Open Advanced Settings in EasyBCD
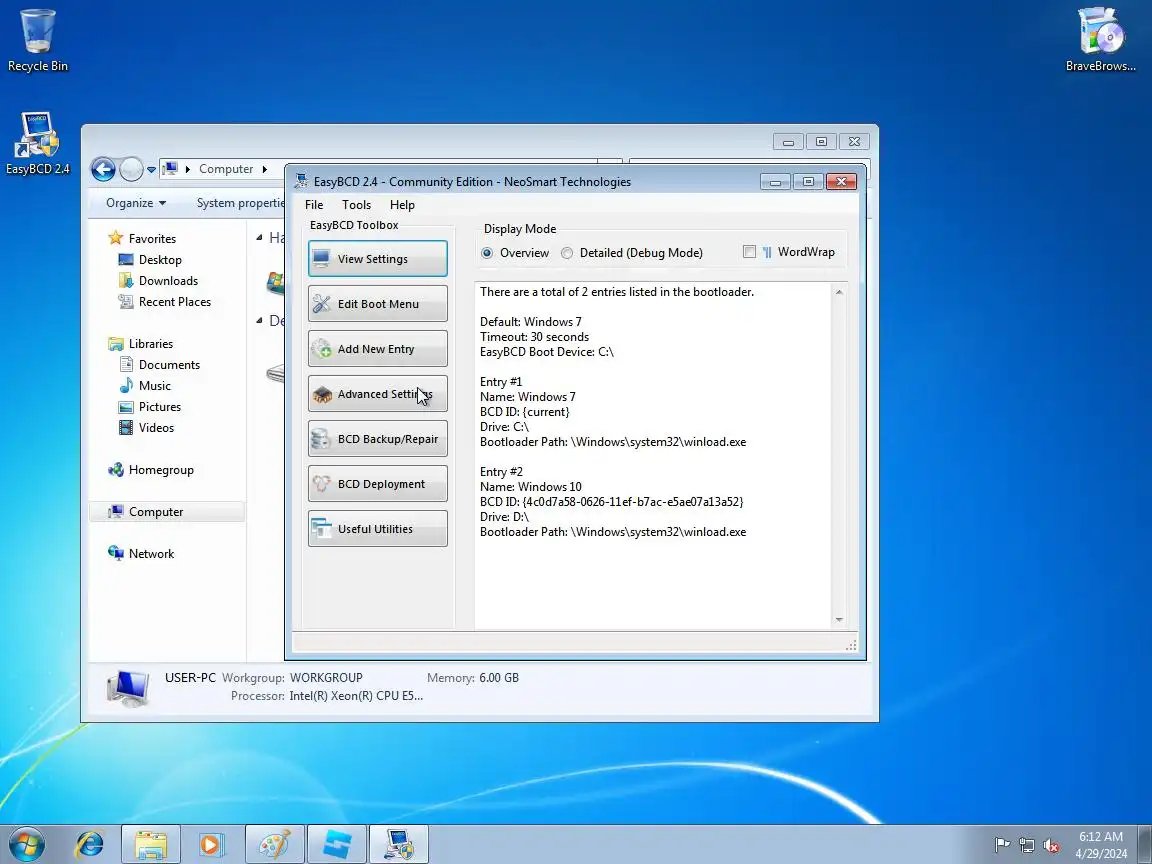Screen dimensions: 1152x864 [x=378, y=394]
